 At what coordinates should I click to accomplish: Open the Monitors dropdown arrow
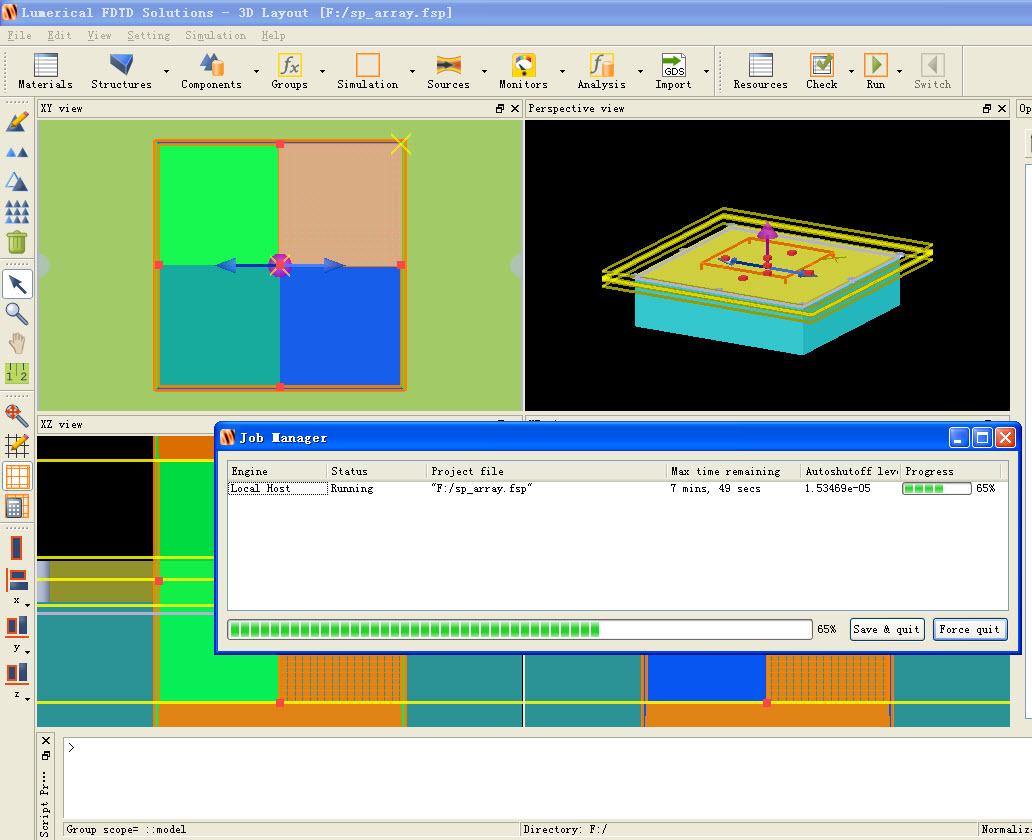click(x=563, y=71)
